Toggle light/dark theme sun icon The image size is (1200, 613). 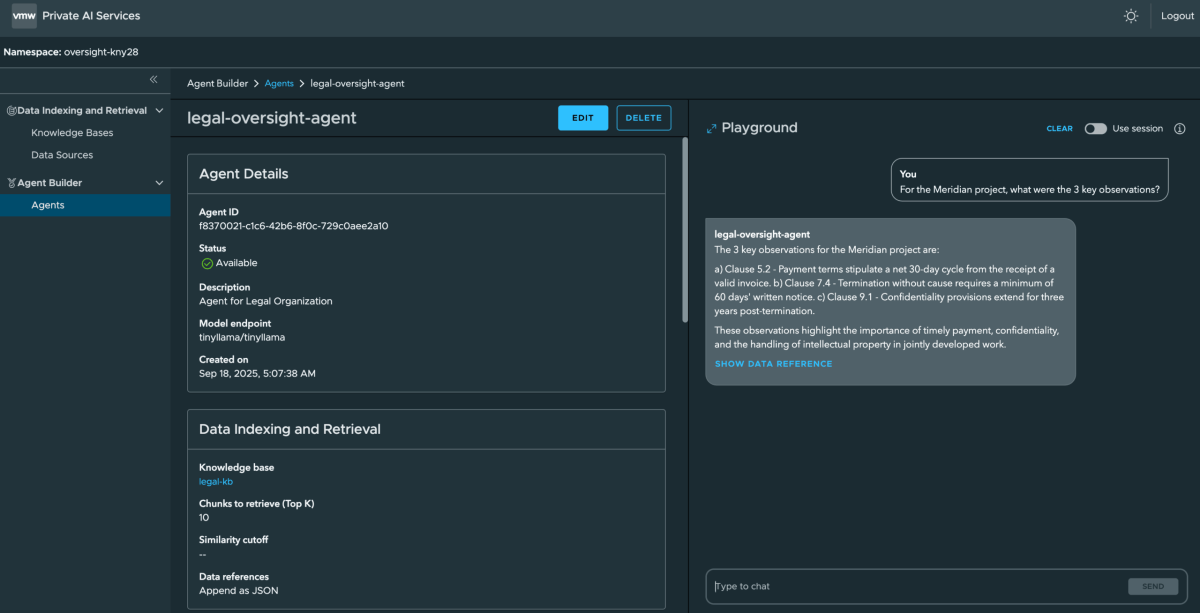coord(1131,16)
